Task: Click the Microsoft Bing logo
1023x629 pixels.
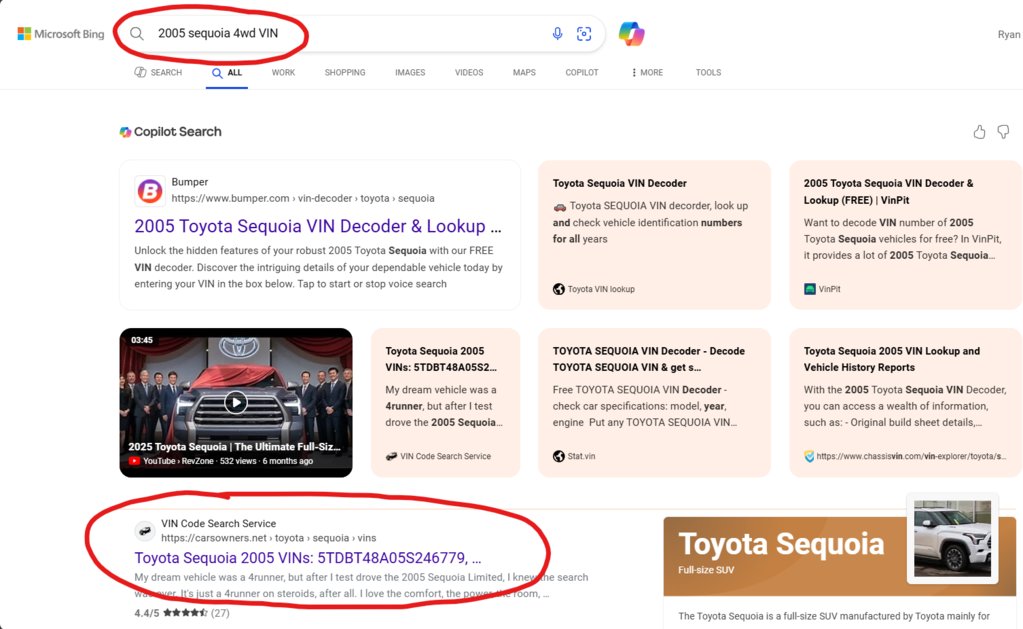Action: [61, 33]
